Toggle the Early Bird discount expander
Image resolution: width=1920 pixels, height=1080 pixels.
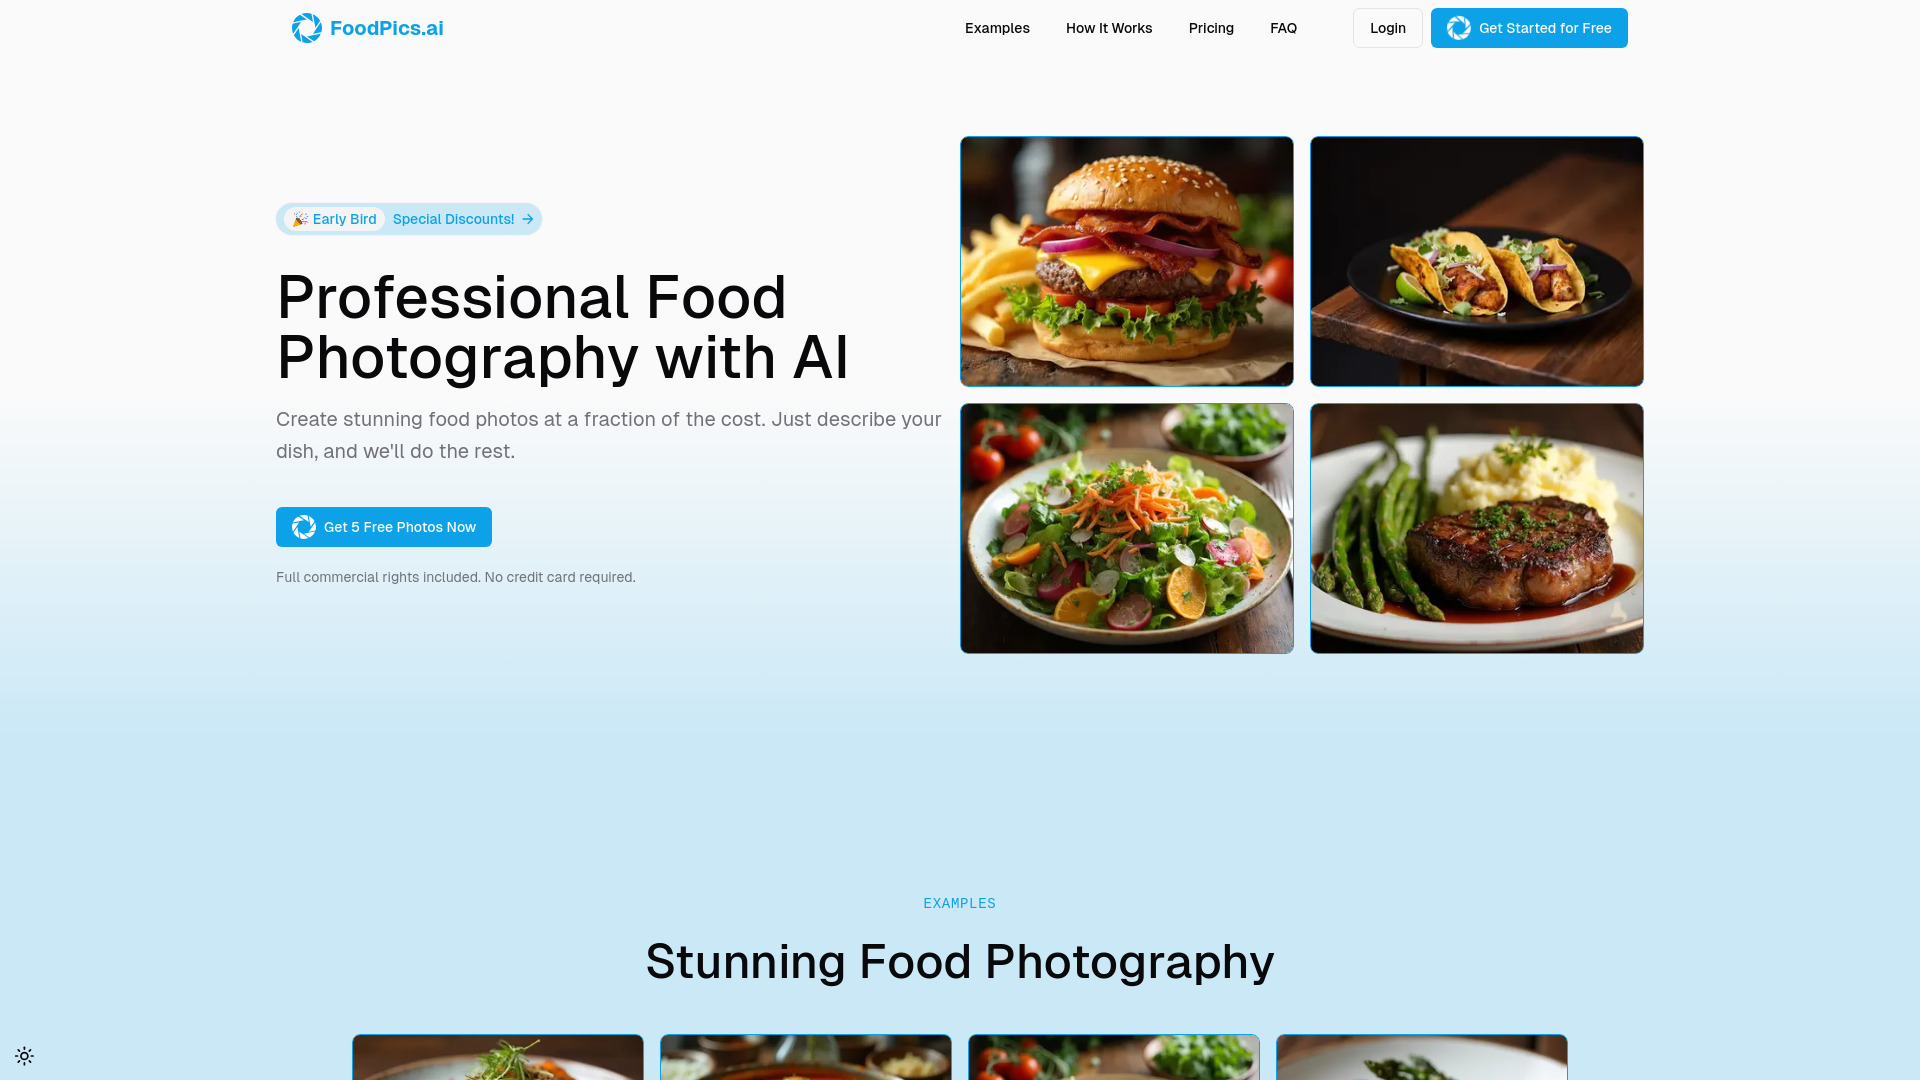409,218
